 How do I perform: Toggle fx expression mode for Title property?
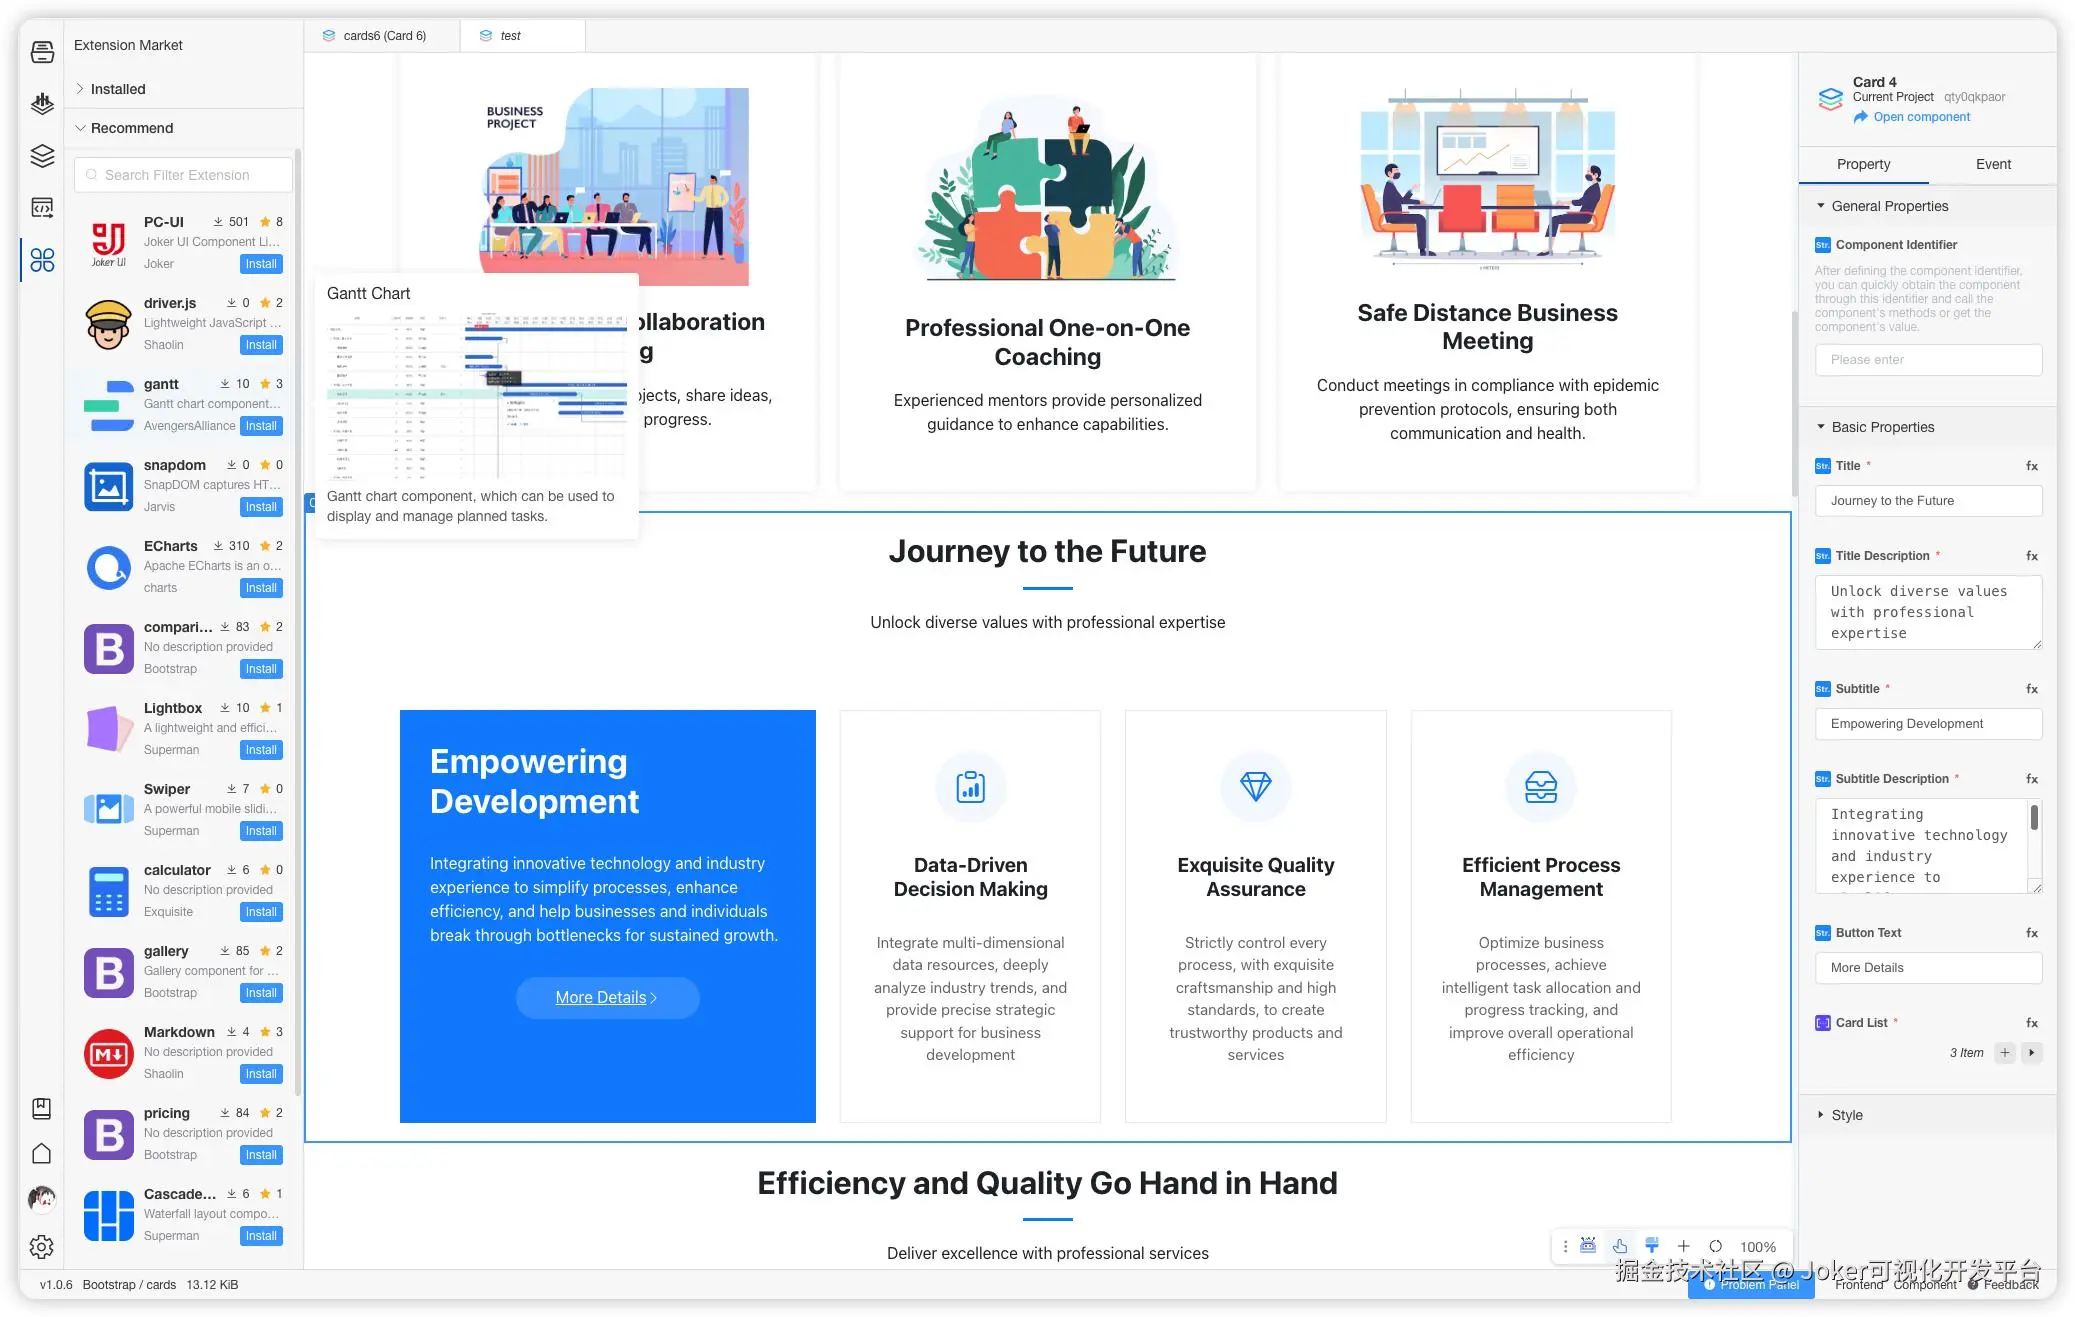pos(2032,466)
